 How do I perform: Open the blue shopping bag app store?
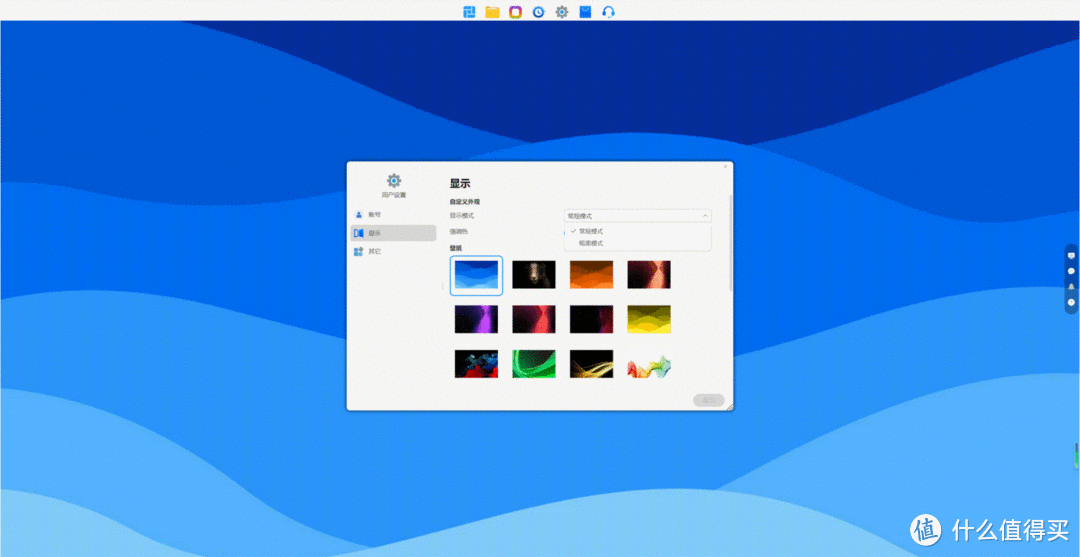[585, 12]
